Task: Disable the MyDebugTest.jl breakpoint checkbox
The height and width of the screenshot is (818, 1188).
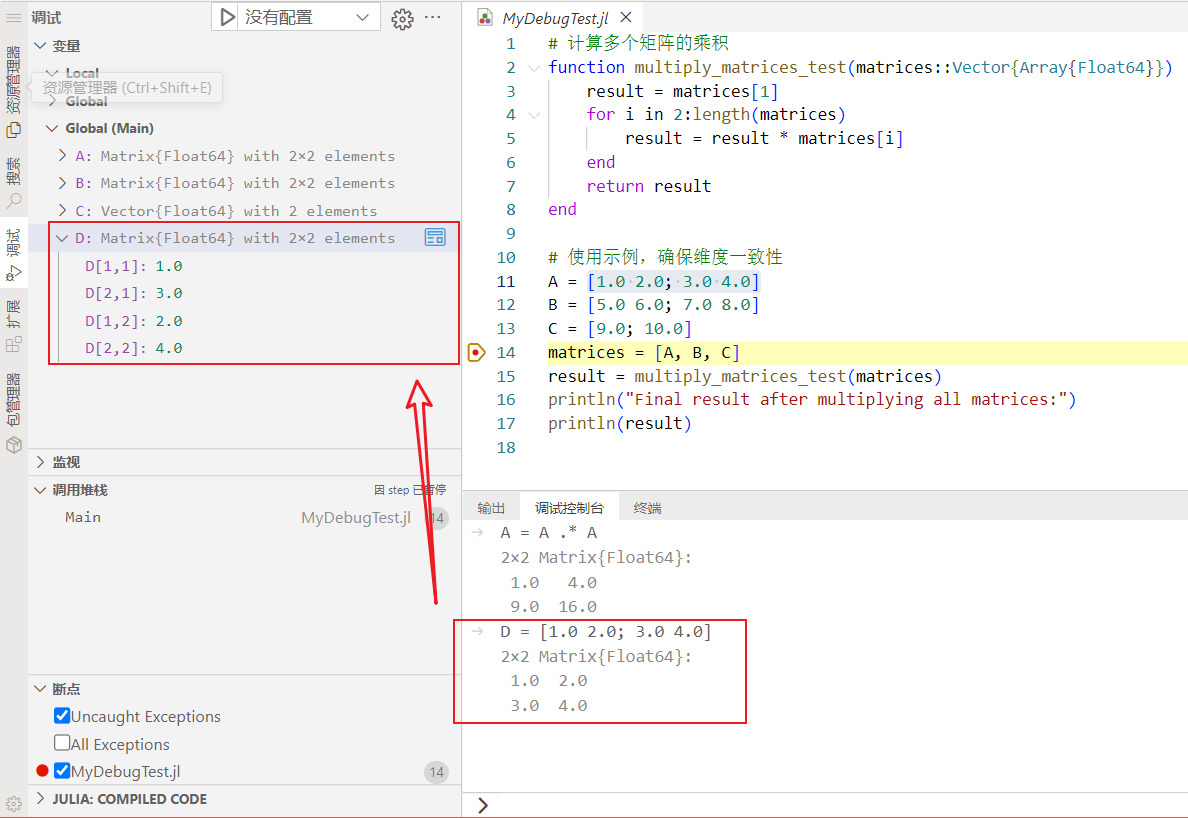Action: point(62,770)
